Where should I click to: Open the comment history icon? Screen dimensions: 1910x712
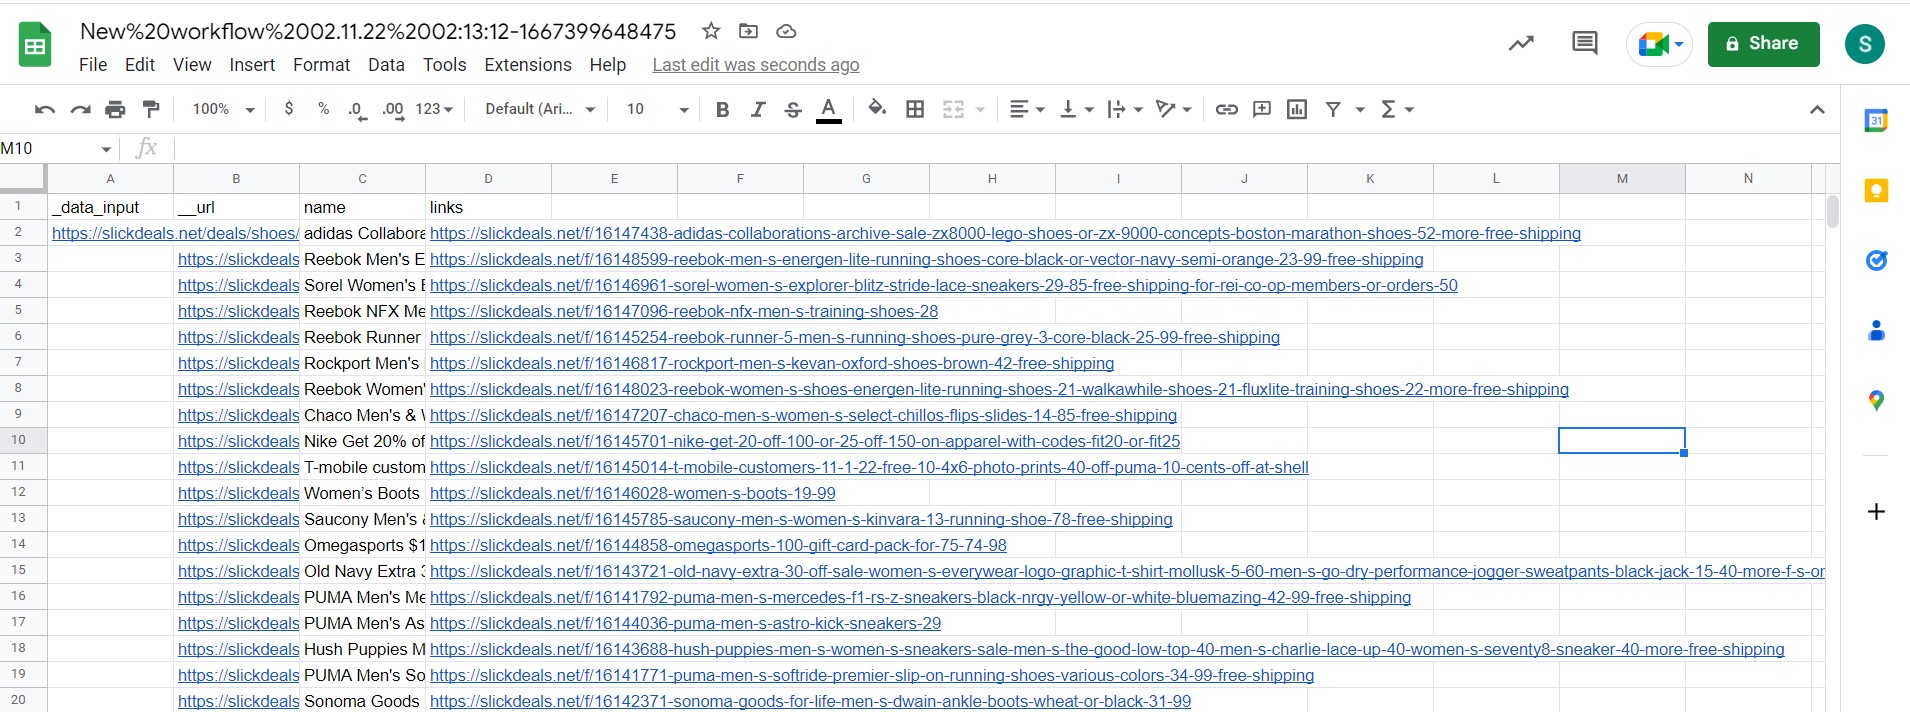[x=1584, y=43]
